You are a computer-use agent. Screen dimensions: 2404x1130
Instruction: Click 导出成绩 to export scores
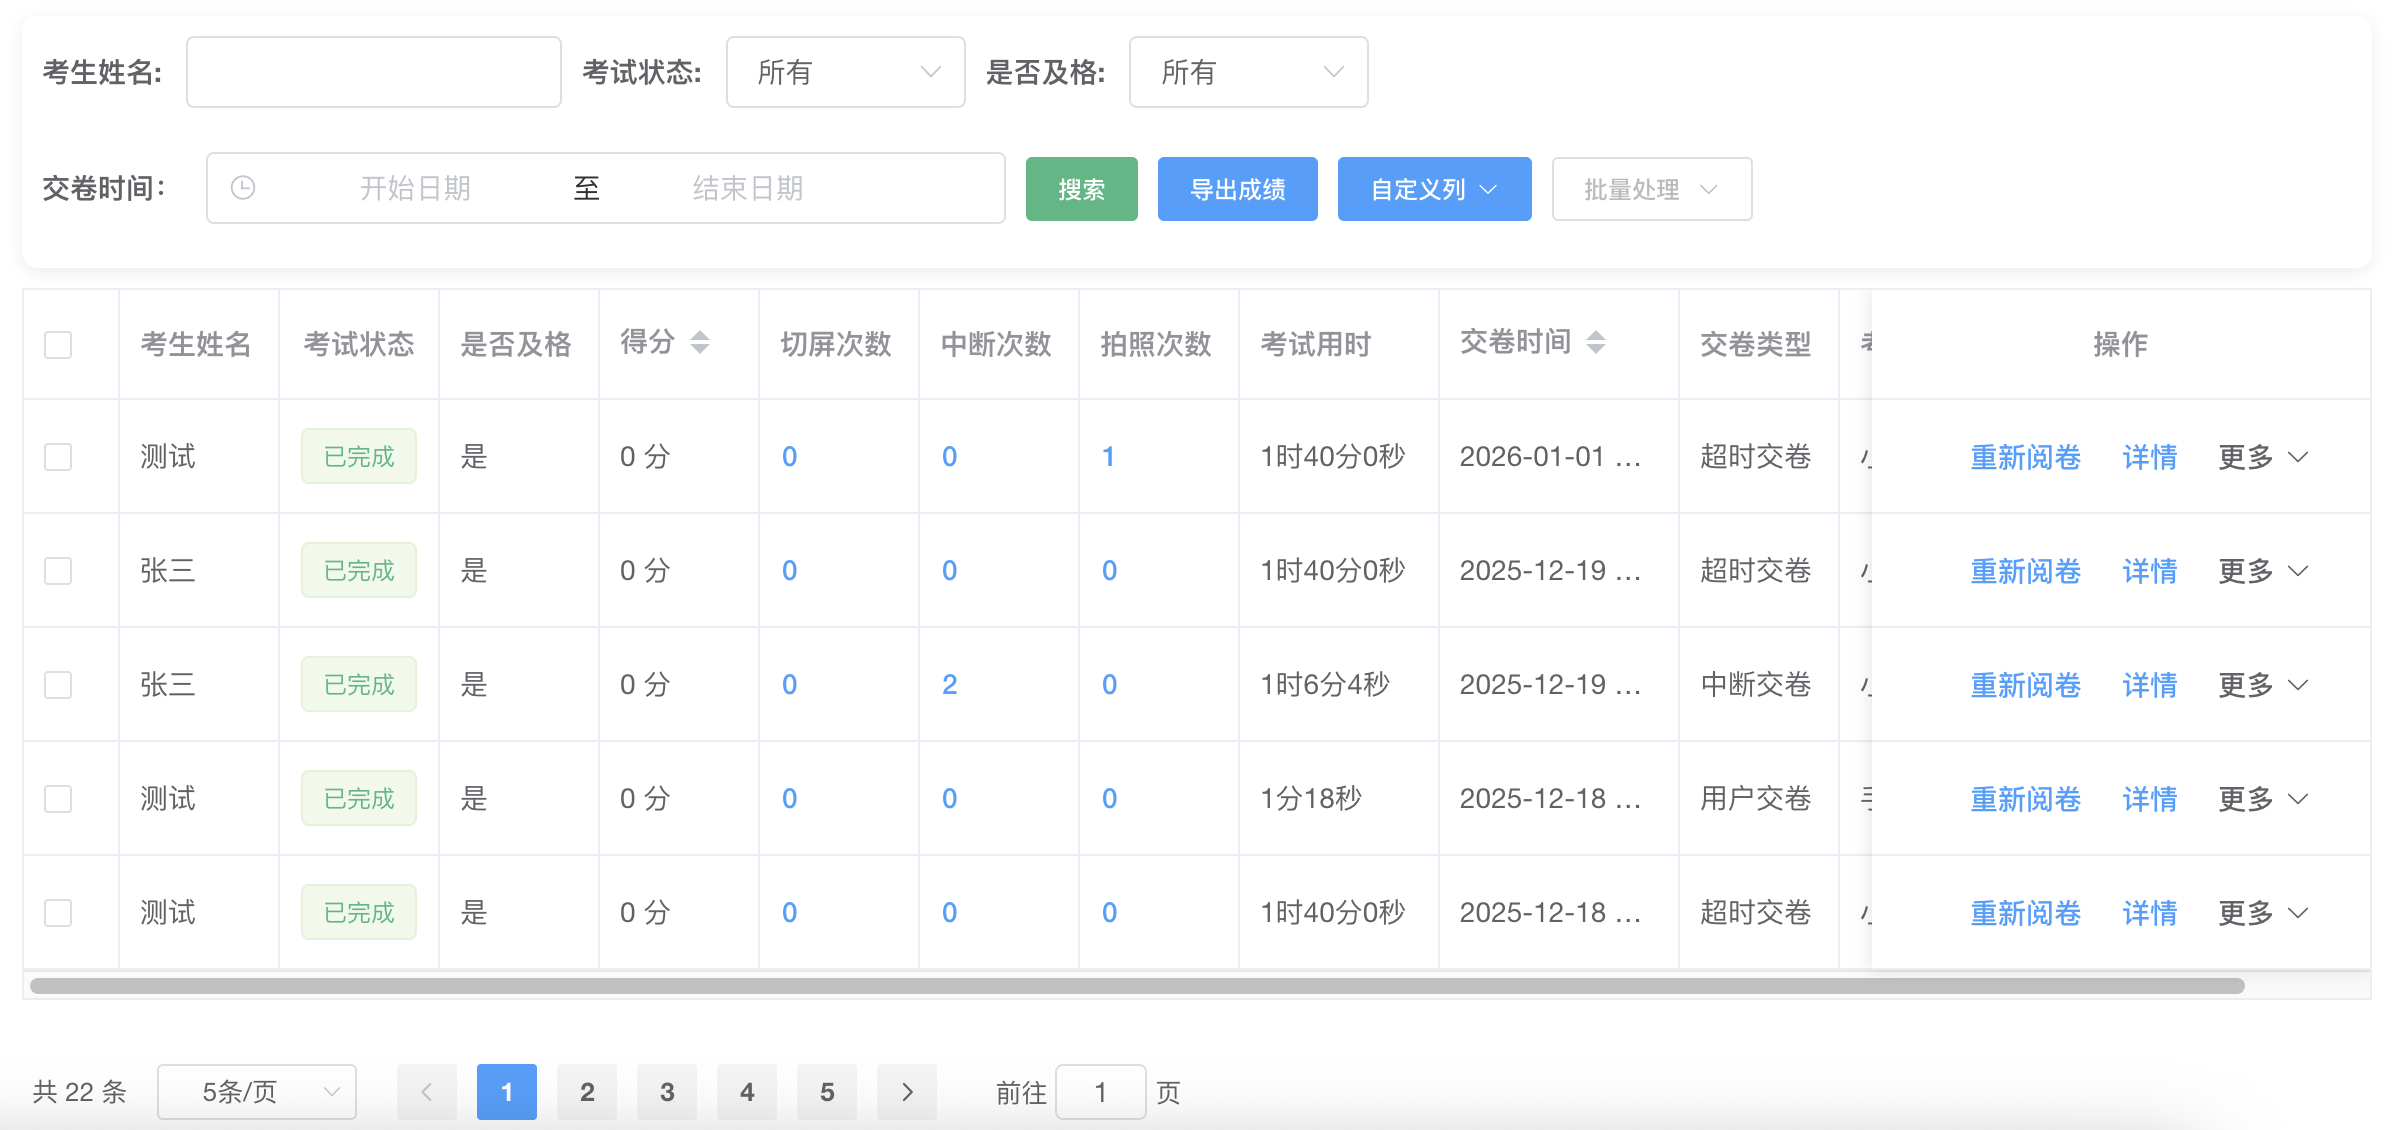(x=1237, y=189)
